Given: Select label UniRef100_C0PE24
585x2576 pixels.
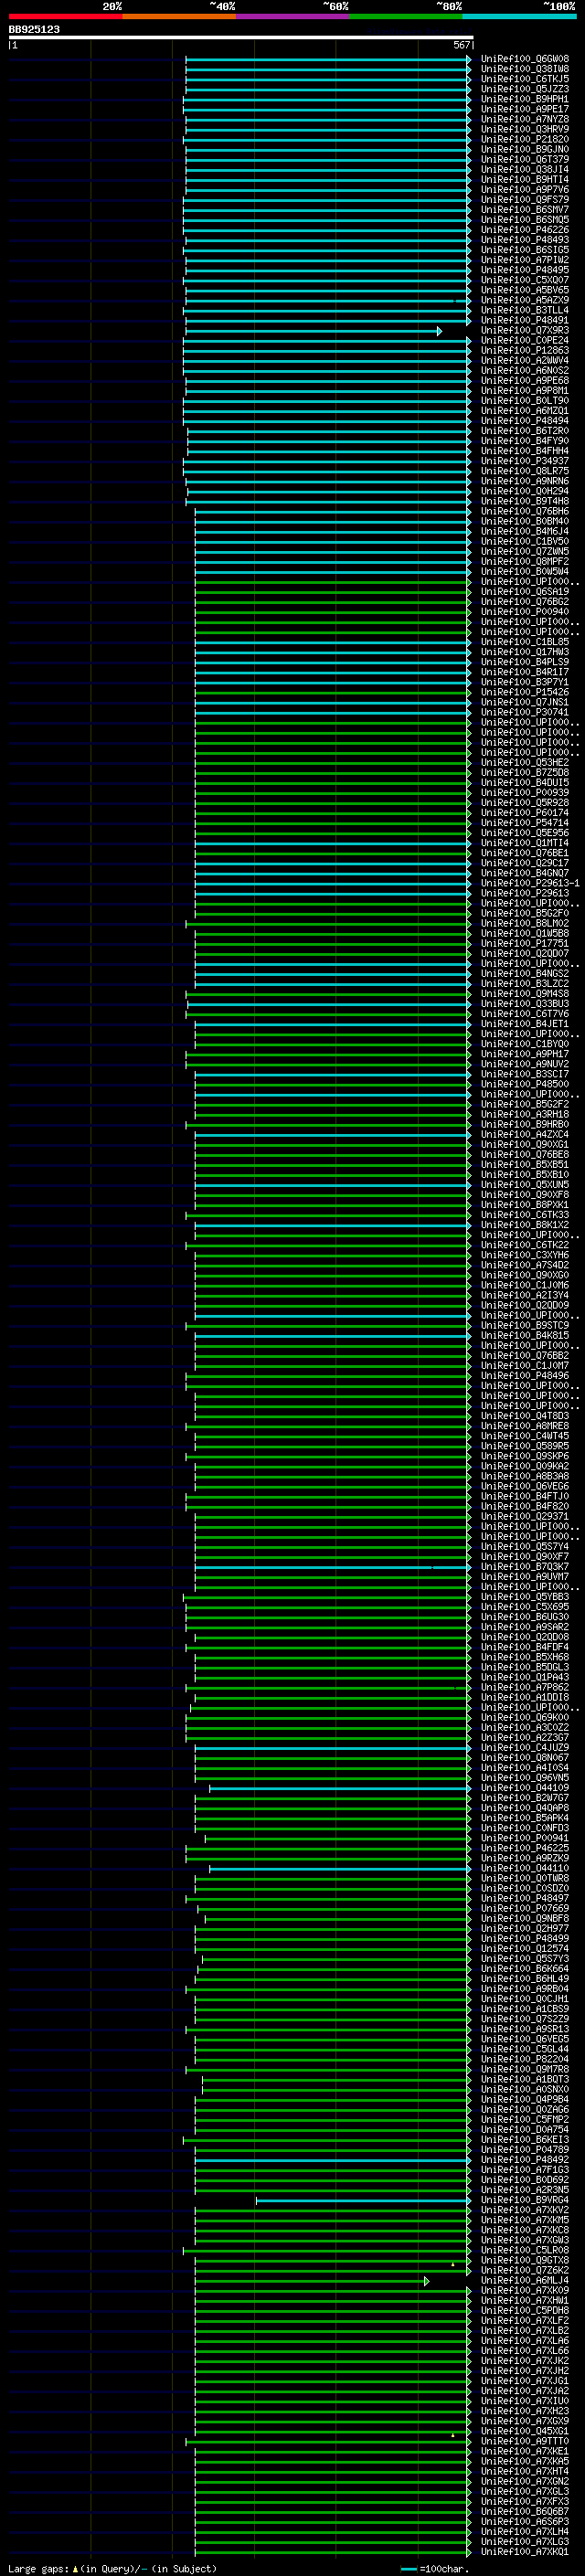Looking at the screenshot, I should [x=525, y=340].
